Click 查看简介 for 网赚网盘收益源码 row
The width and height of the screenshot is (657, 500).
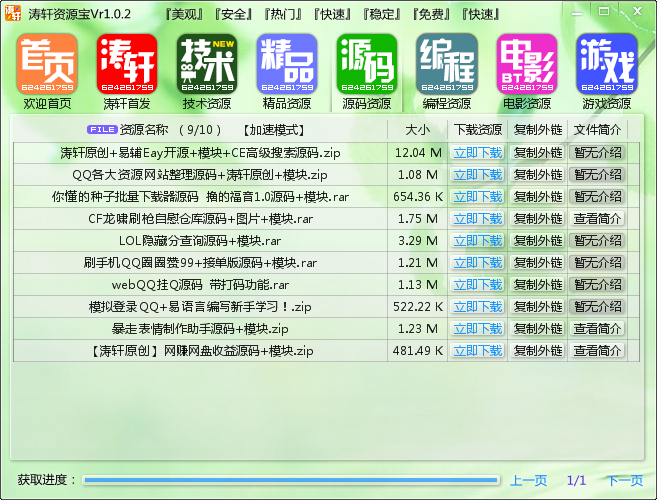click(597, 351)
